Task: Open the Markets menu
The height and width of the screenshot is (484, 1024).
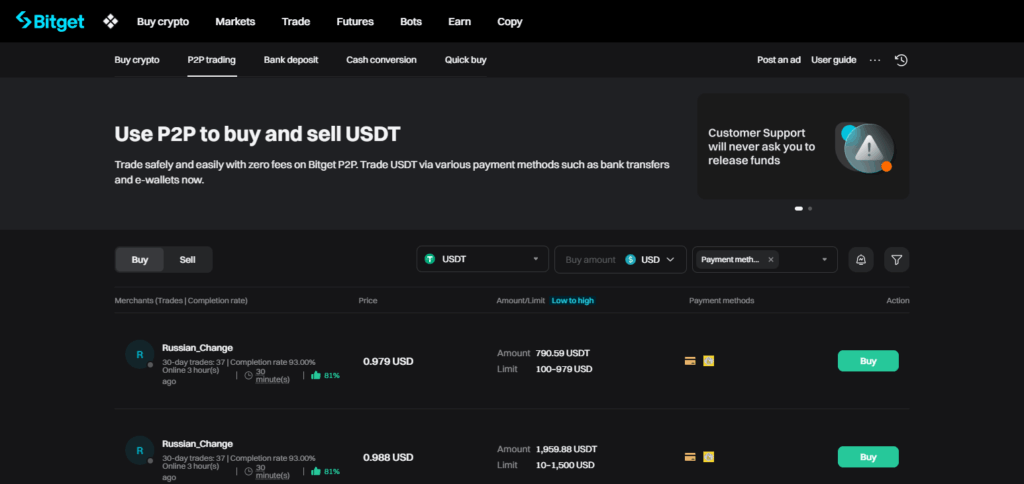Action: 235,22
